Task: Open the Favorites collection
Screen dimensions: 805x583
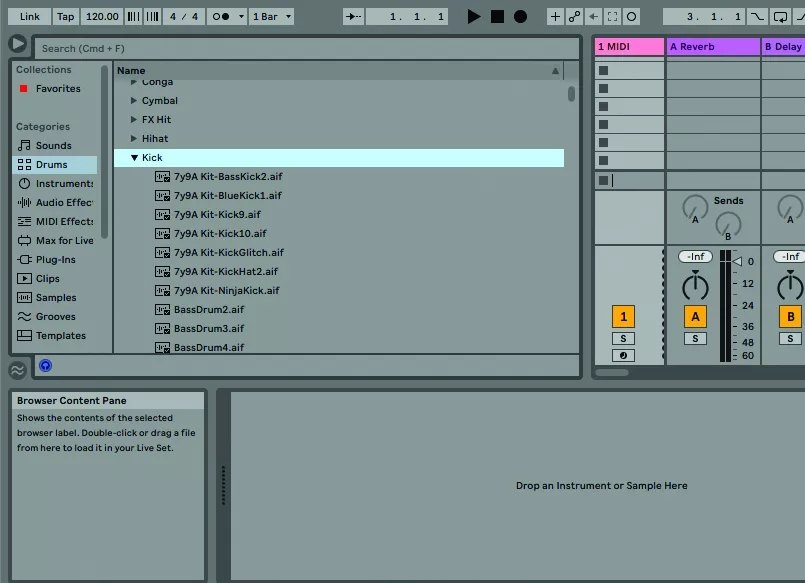Action: (58, 89)
